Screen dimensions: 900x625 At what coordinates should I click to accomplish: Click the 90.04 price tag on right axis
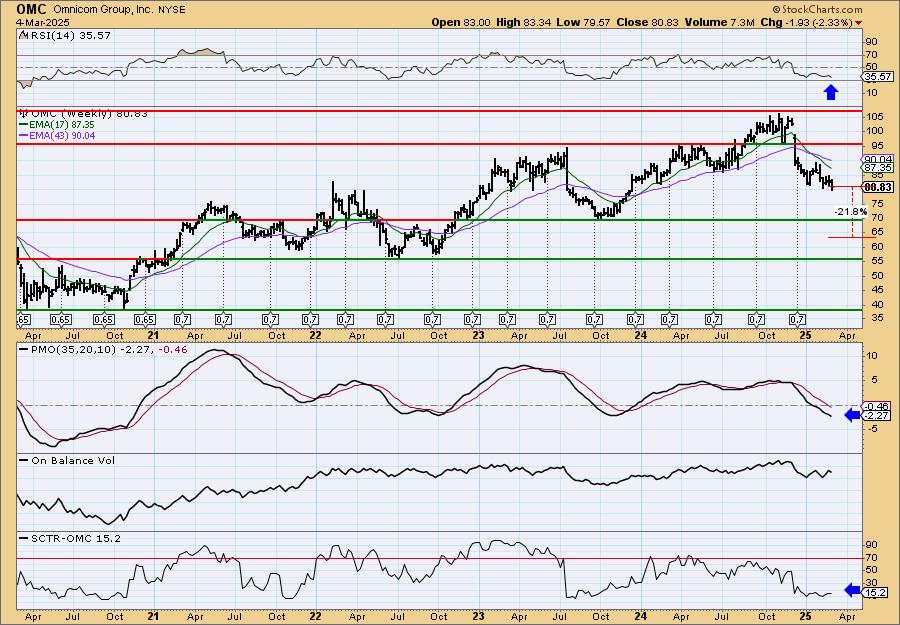[878, 159]
